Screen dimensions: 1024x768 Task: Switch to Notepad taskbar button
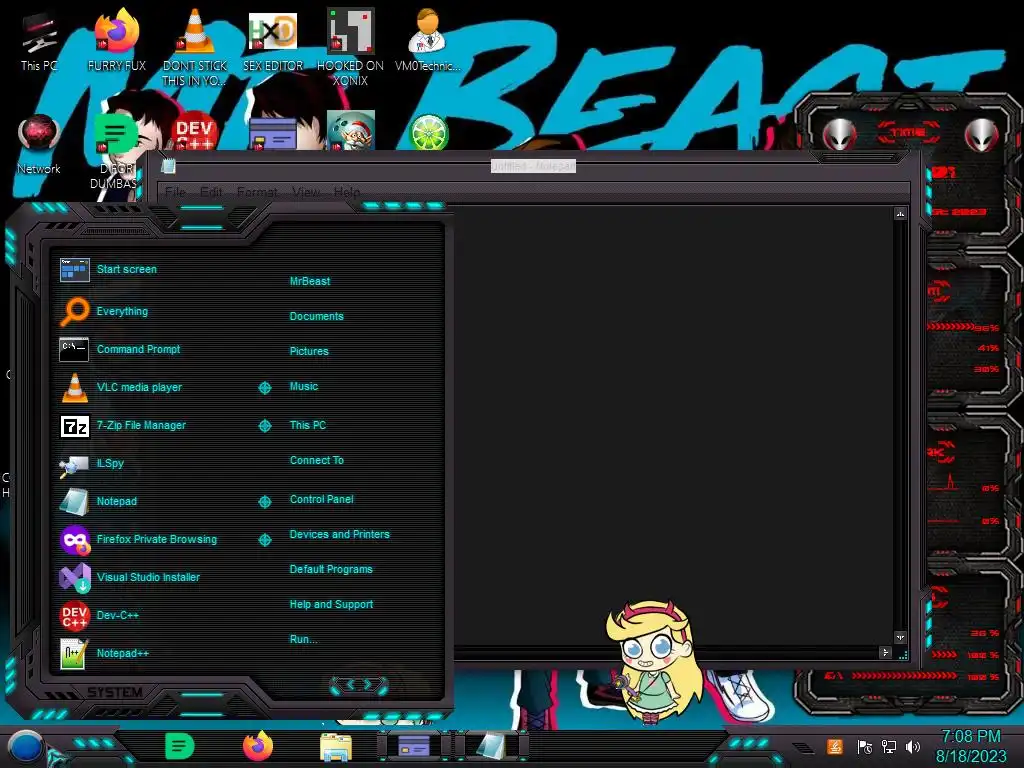tap(491, 746)
